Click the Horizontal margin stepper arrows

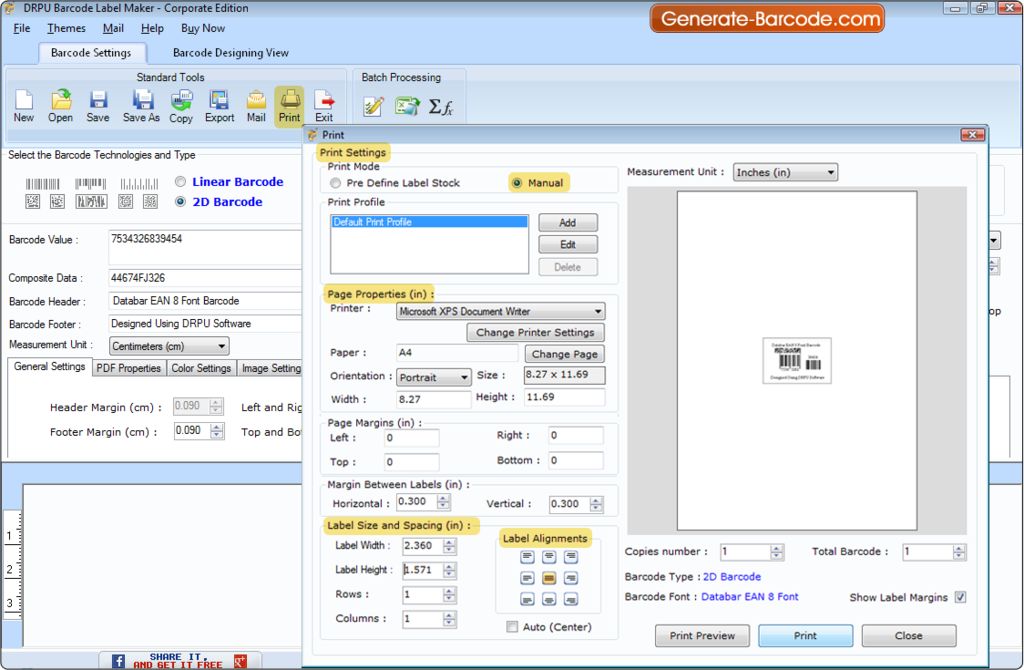click(443, 502)
